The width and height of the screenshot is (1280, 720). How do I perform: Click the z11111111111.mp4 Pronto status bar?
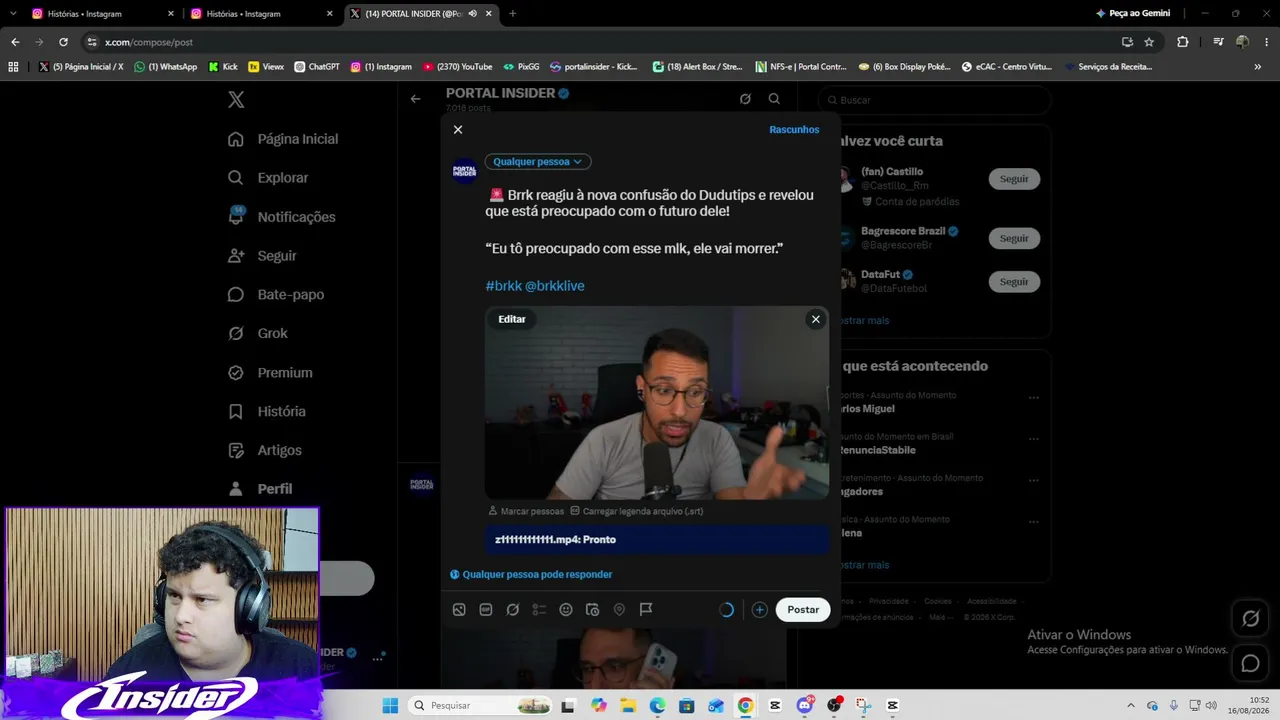[657, 540]
